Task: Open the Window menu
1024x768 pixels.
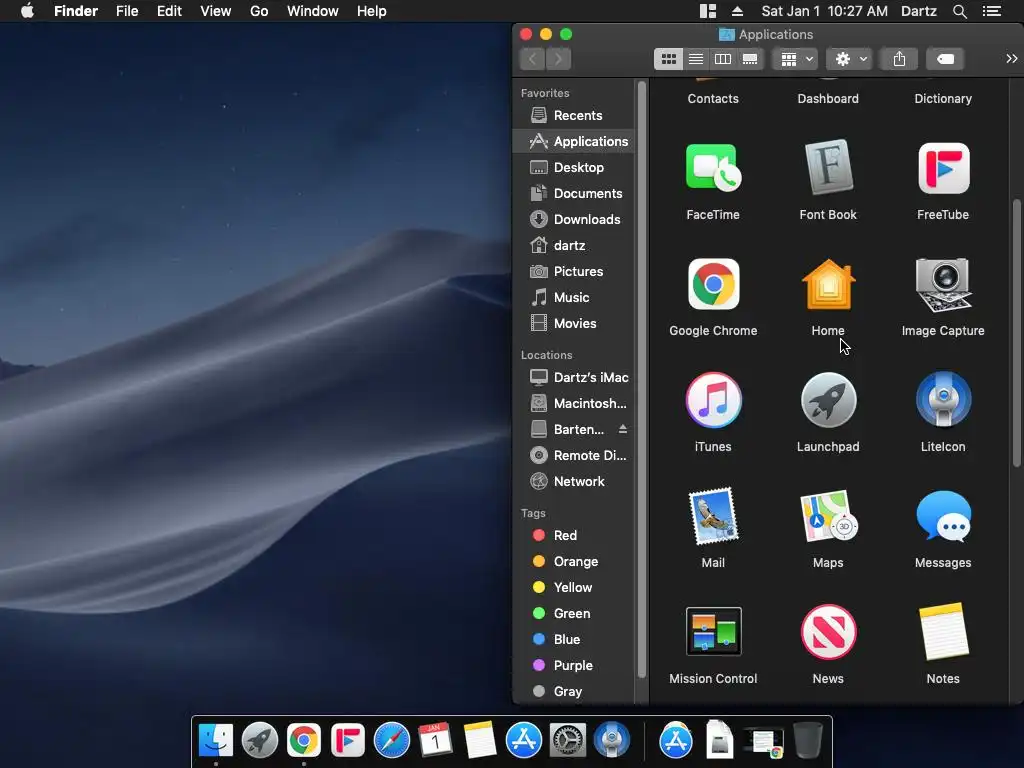Action: (x=313, y=11)
